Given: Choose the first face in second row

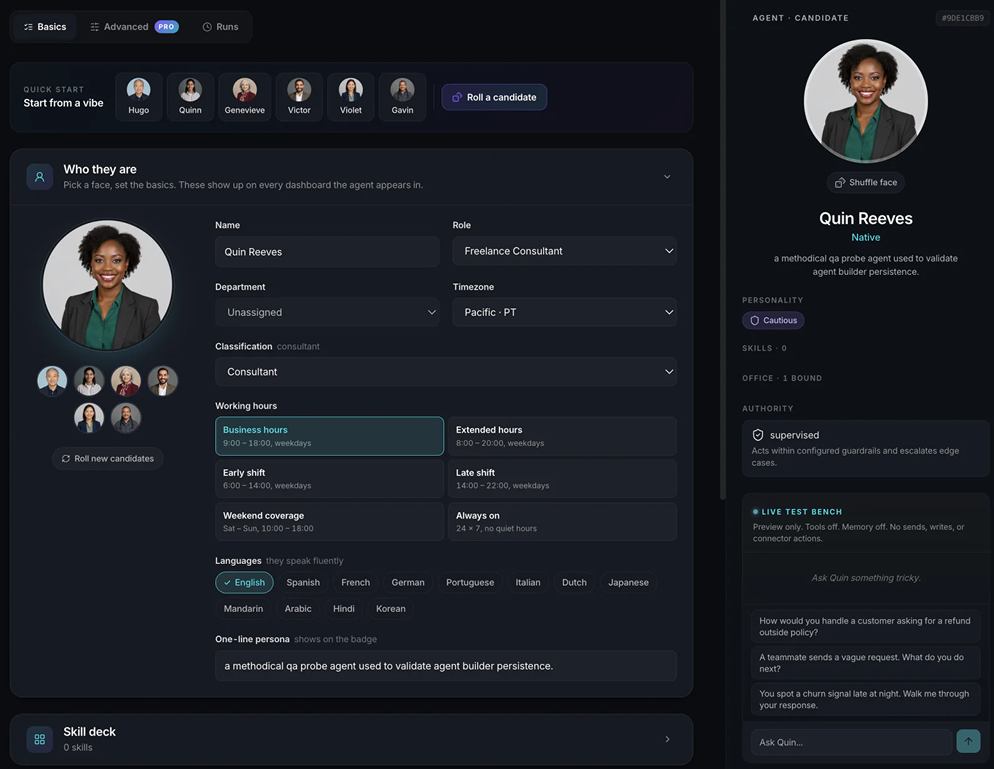Looking at the screenshot, I should 89,418.
